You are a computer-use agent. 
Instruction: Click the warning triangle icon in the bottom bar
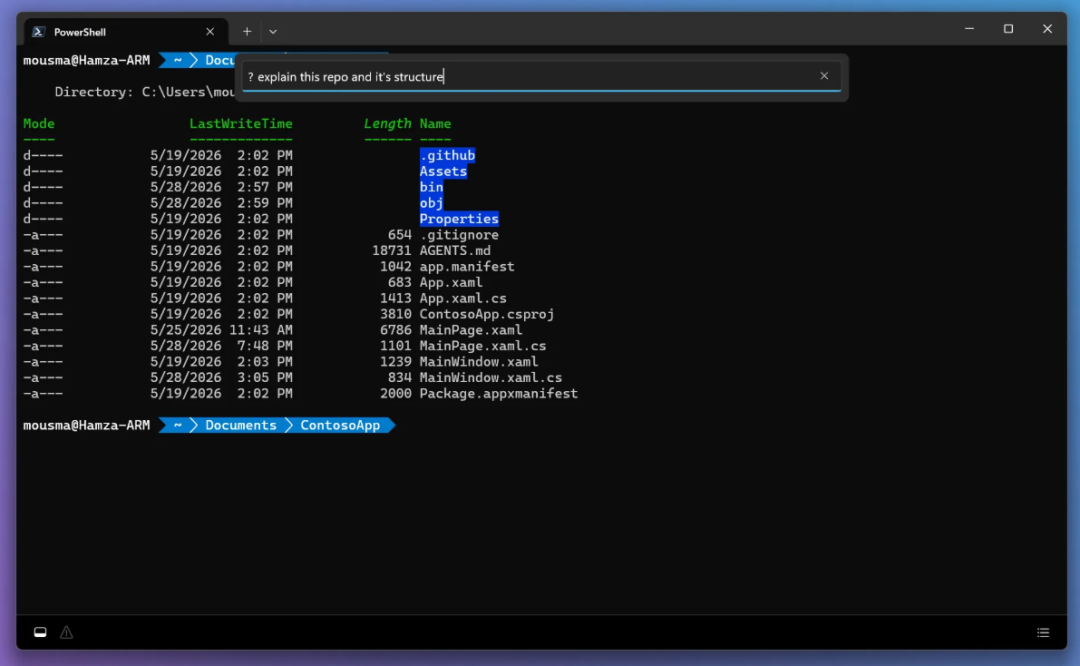tap(66, 632)
